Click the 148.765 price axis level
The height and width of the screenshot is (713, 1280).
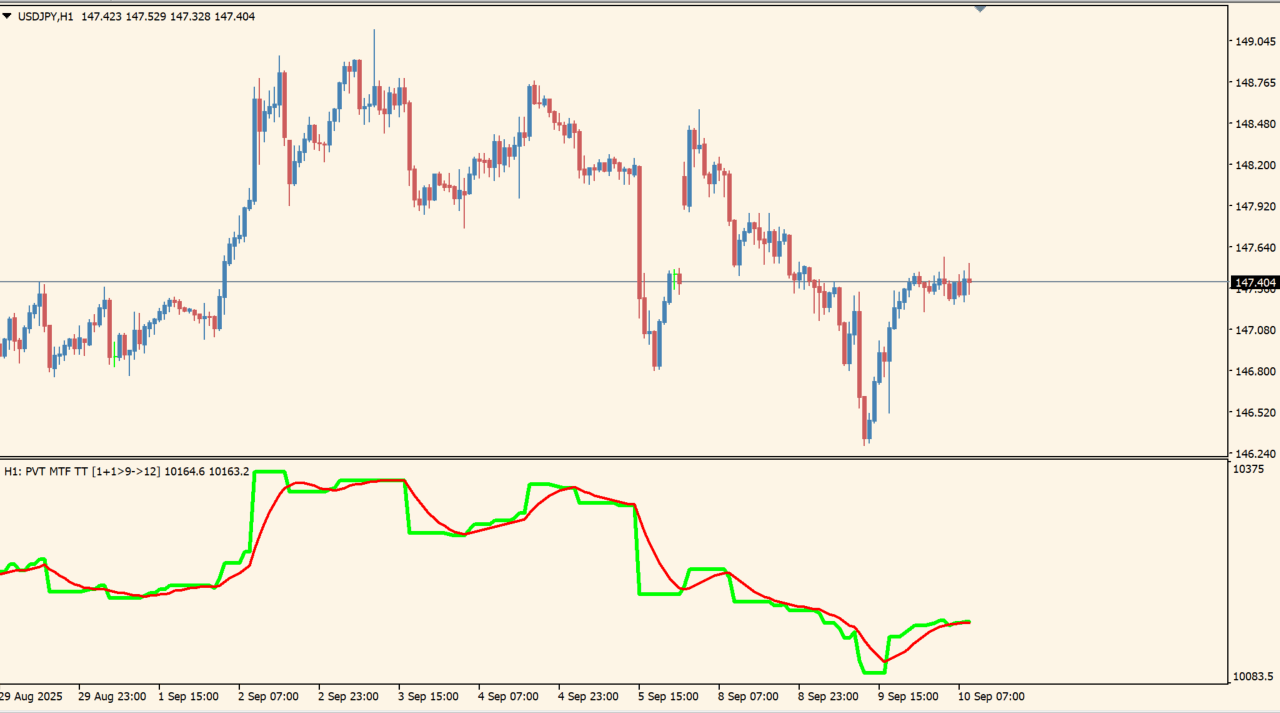point(1255,83)
